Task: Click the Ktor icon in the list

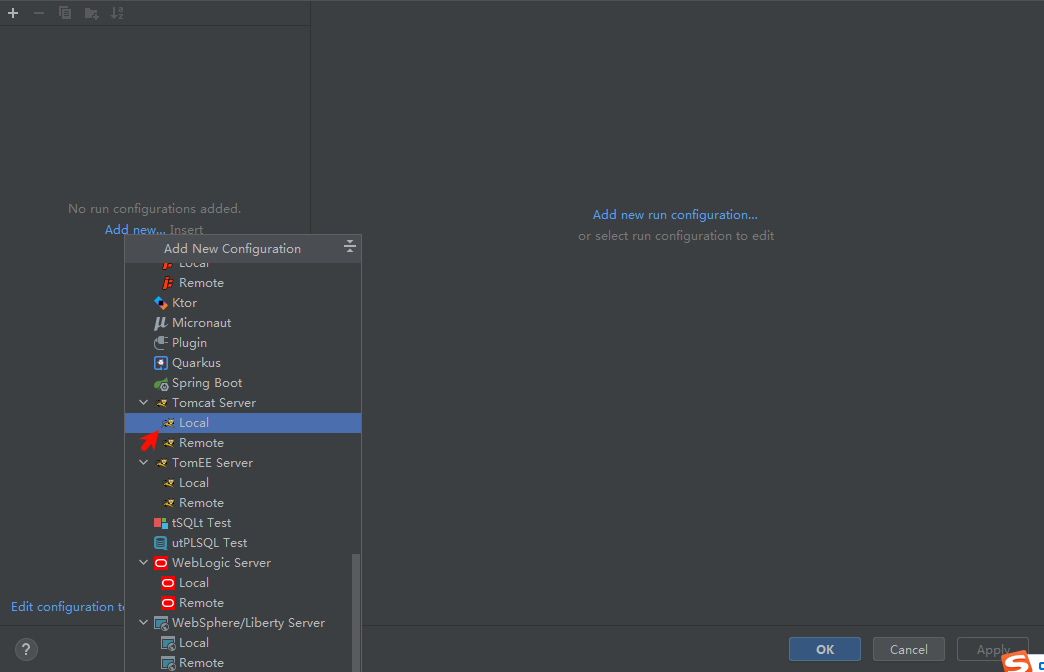Action: point(160,302)
